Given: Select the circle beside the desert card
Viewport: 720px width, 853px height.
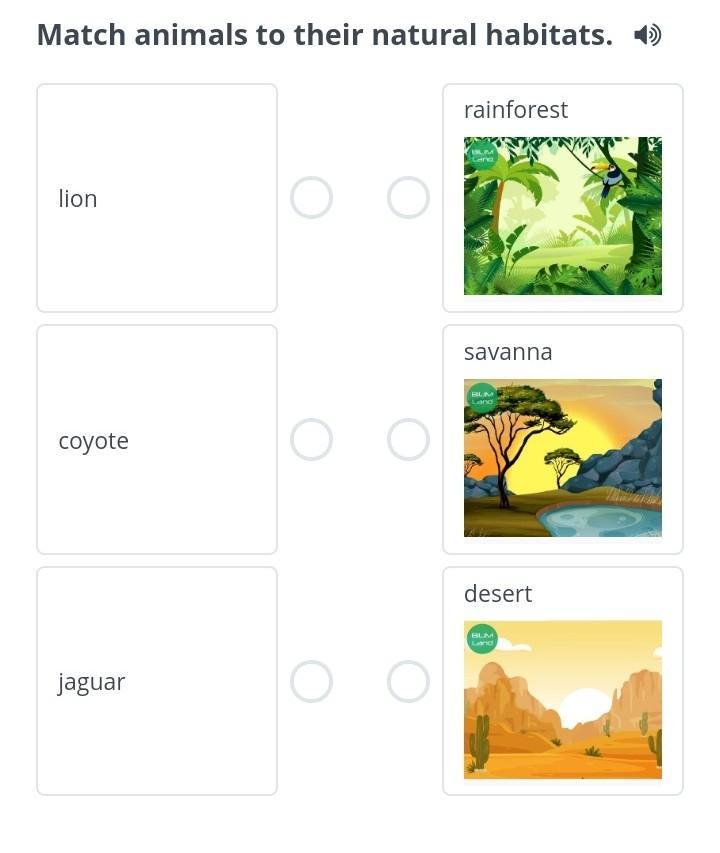Looking at the screenshot, I should coord(408,682).
